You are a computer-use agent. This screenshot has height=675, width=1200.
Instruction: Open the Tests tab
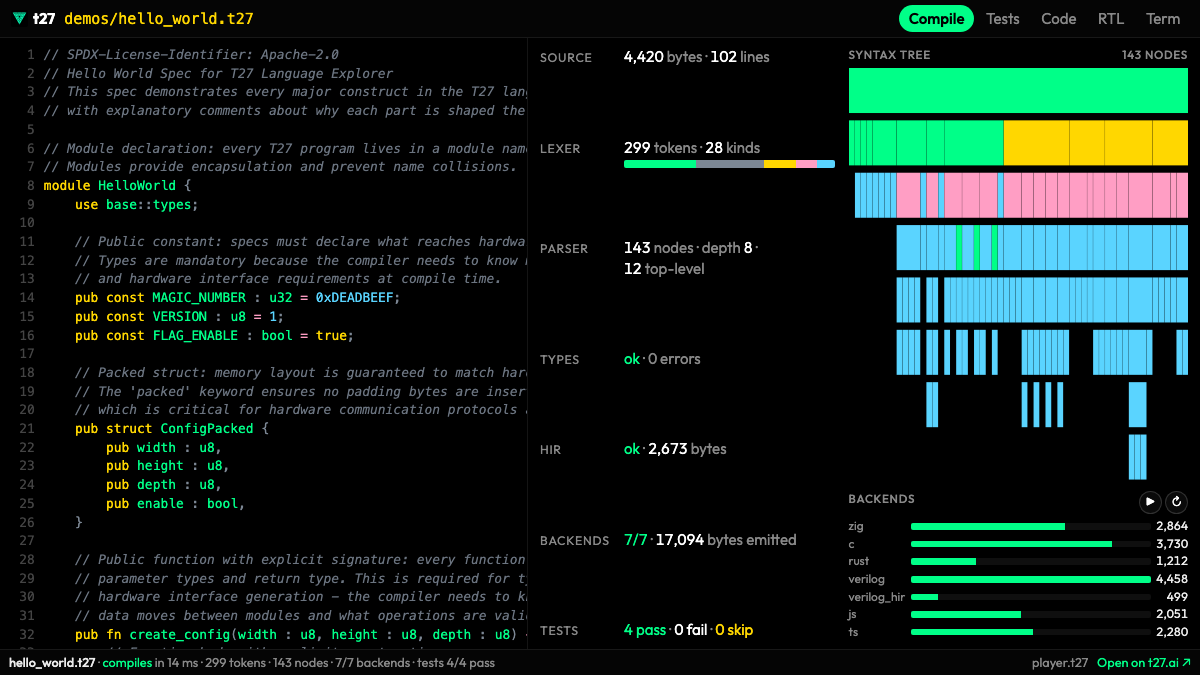click(1003, 19)
